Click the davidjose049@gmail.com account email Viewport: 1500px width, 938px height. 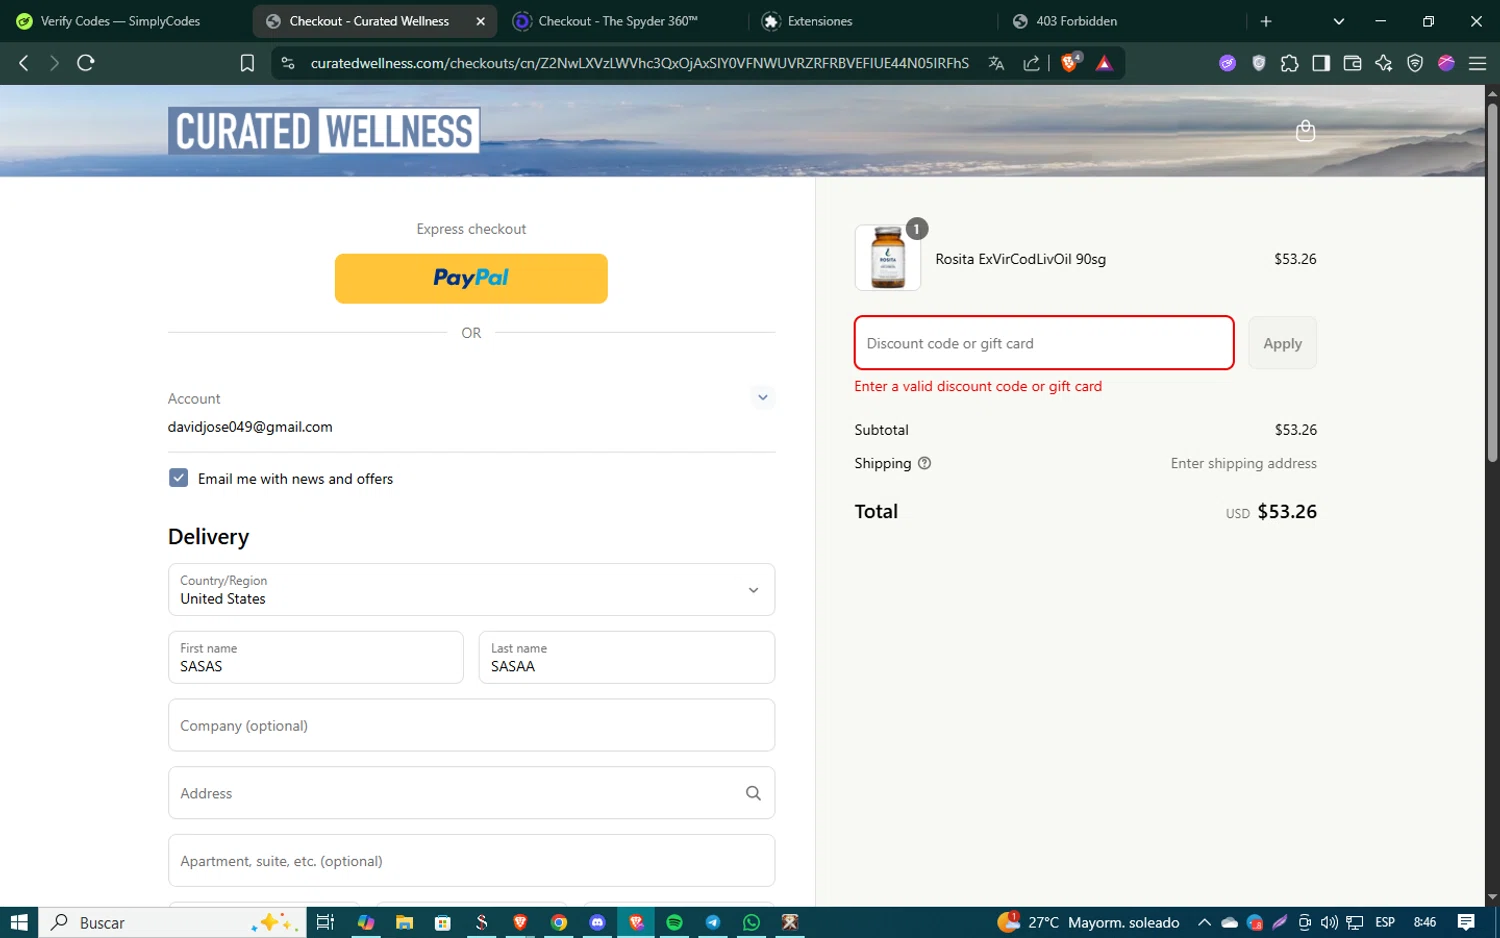[250, 426]
